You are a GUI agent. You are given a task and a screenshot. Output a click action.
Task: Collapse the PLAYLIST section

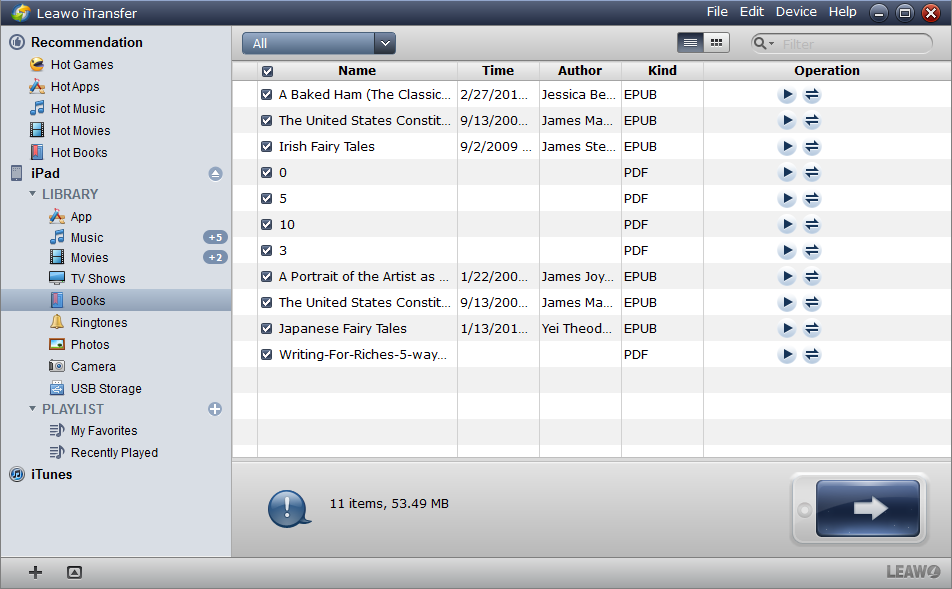coord(33,409)
